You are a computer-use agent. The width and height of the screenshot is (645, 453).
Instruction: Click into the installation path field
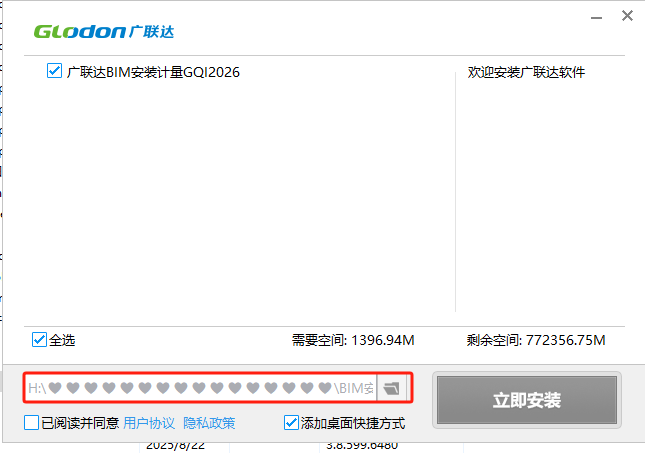pos(201,388)
